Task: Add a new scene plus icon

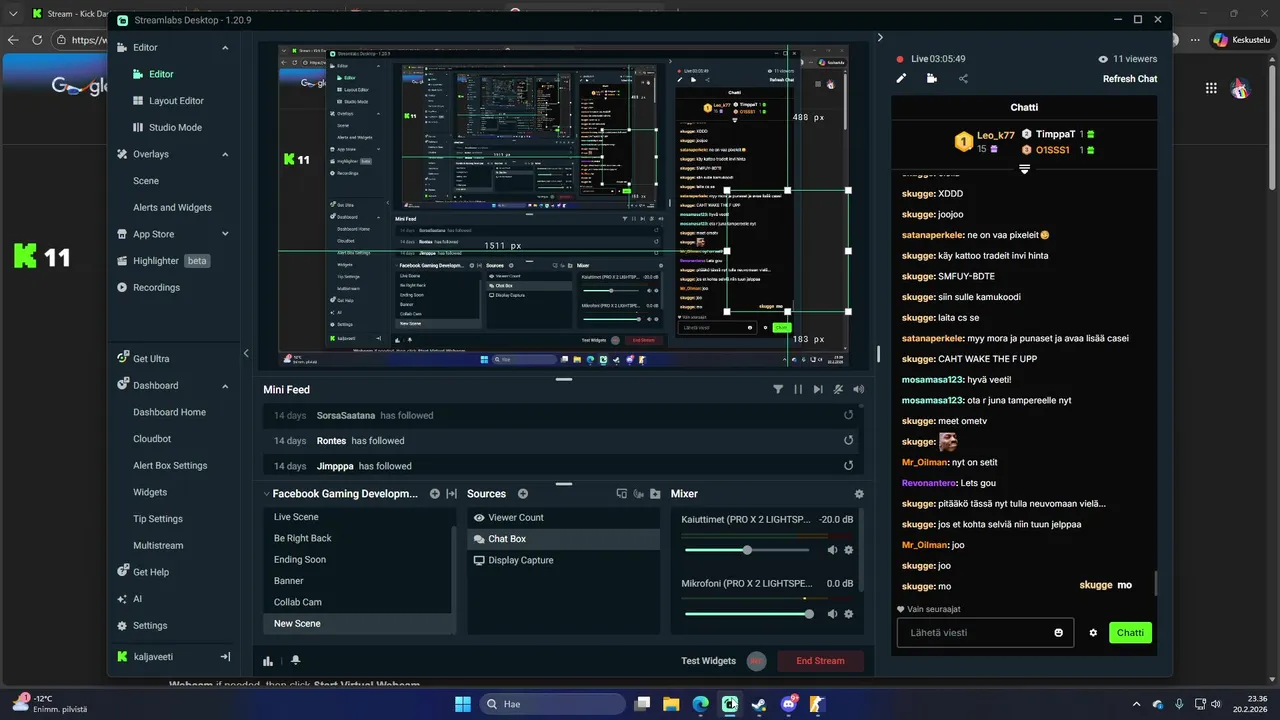Action: (x=435, y=494)
